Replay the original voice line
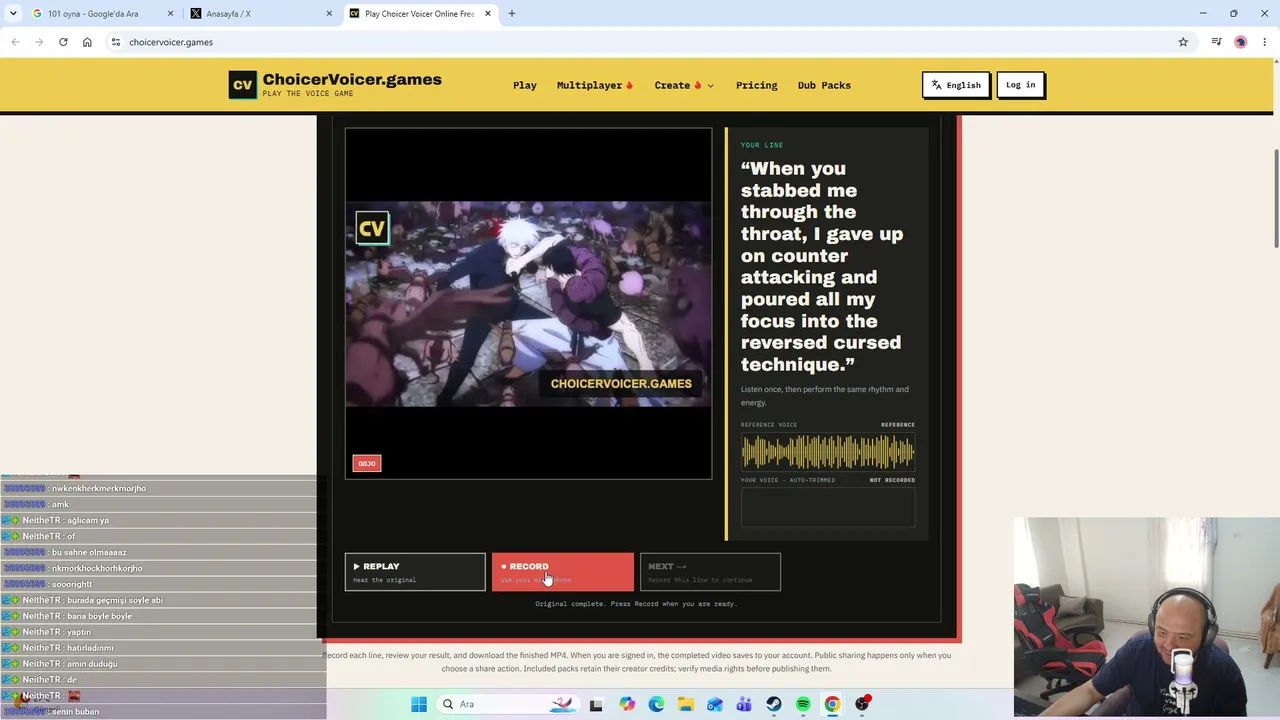Screen dimensions: 1280x720 [x=415, y=572]
